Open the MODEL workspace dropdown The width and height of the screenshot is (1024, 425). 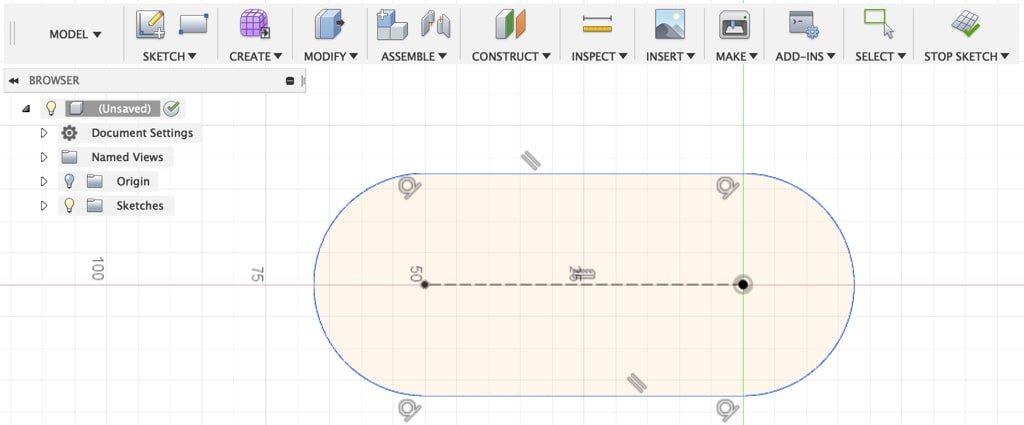pos(75,35)
